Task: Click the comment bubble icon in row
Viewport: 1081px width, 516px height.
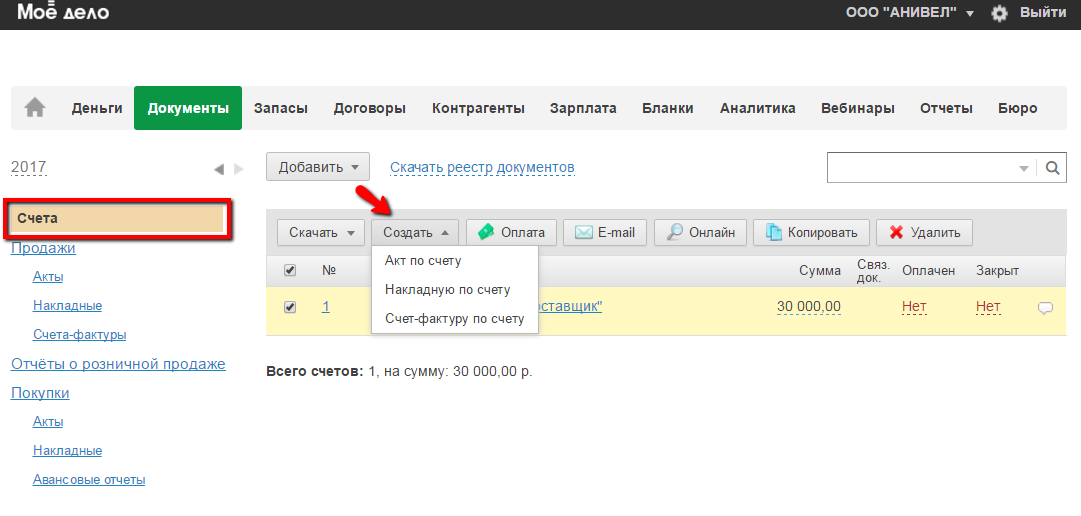Action: click(1045, 308)
